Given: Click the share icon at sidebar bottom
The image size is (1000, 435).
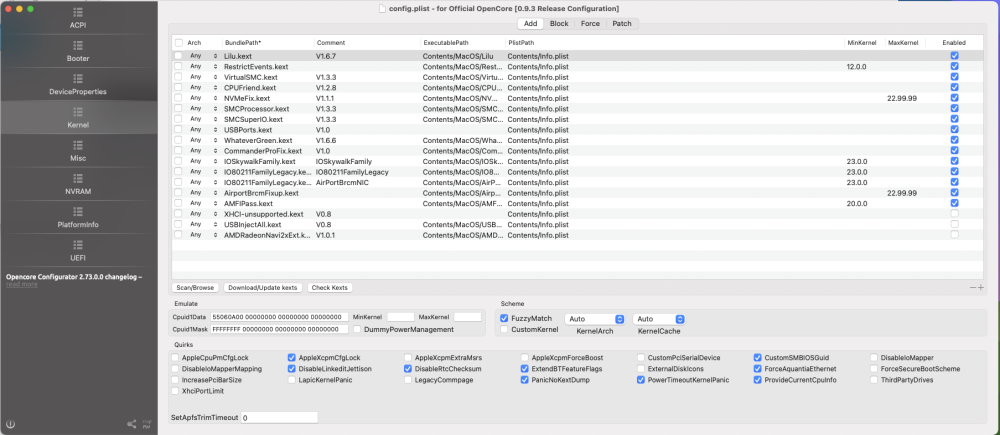Looking at the screenshot, I should pyautogui.click(x=131, y=424).
